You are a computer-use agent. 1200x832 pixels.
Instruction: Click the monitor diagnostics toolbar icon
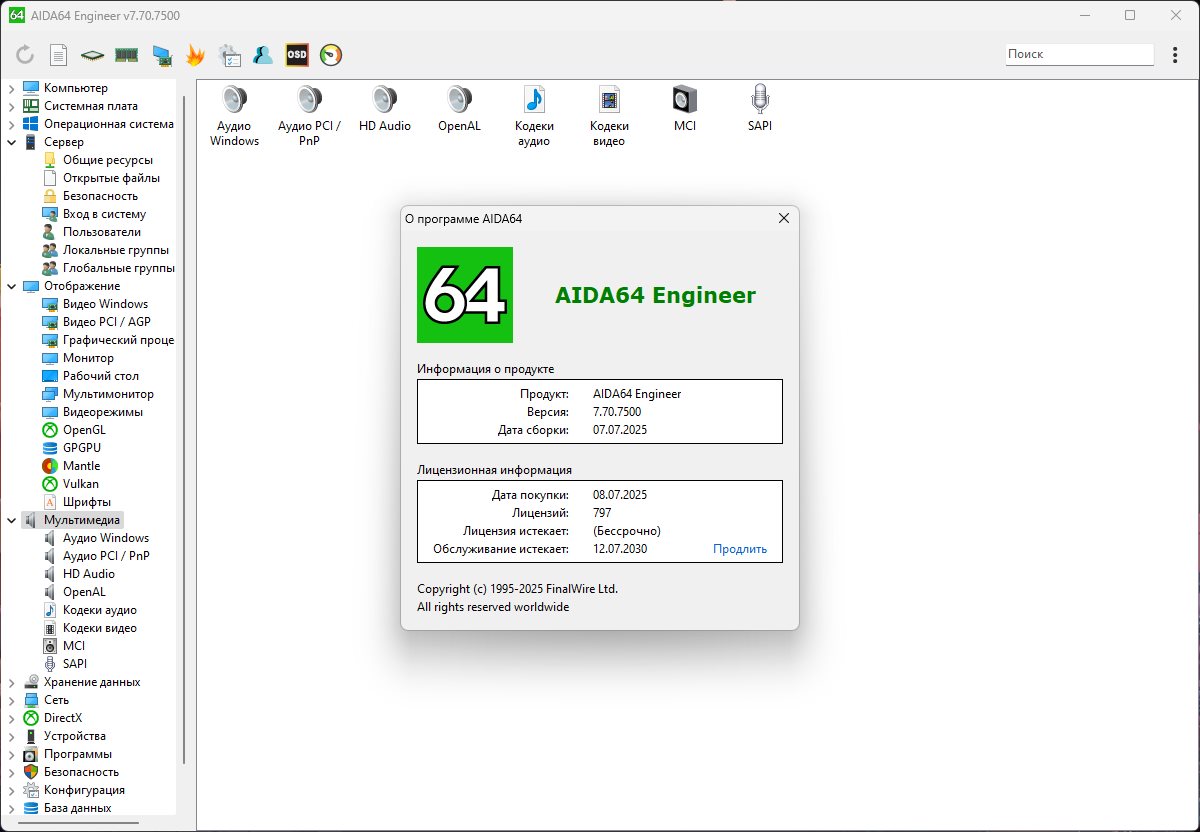click(161, 55)
